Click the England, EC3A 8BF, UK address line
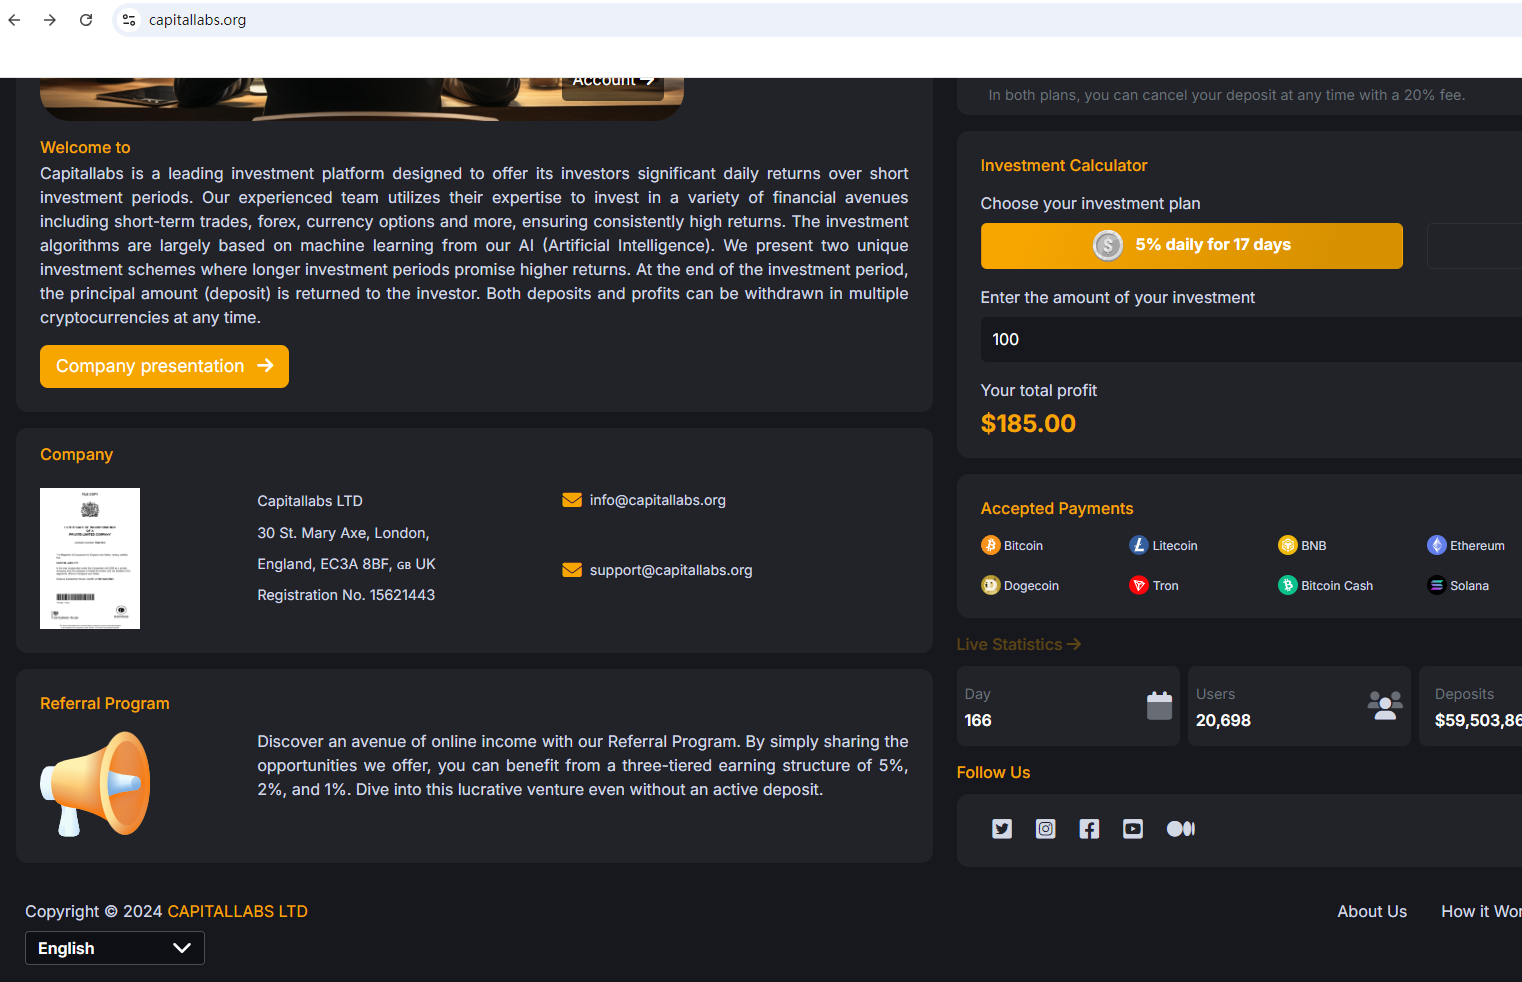Screen dimensions: 1522x982 coord(346,564)
